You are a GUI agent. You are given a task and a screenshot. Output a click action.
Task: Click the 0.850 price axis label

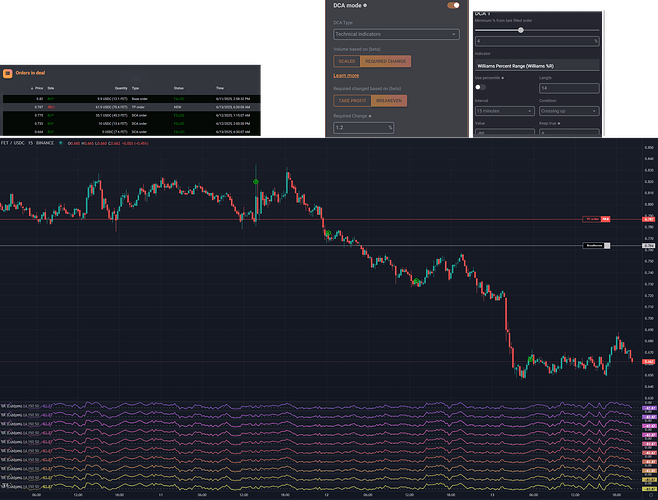tap(649, 148)
